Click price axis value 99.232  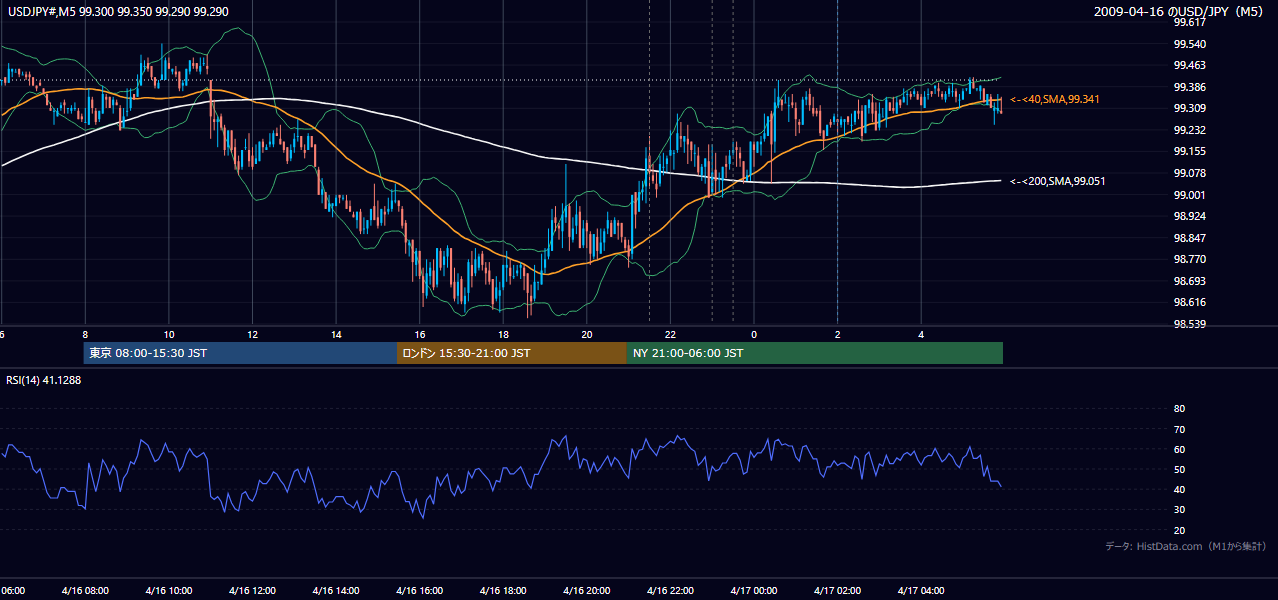(1189, 130)
